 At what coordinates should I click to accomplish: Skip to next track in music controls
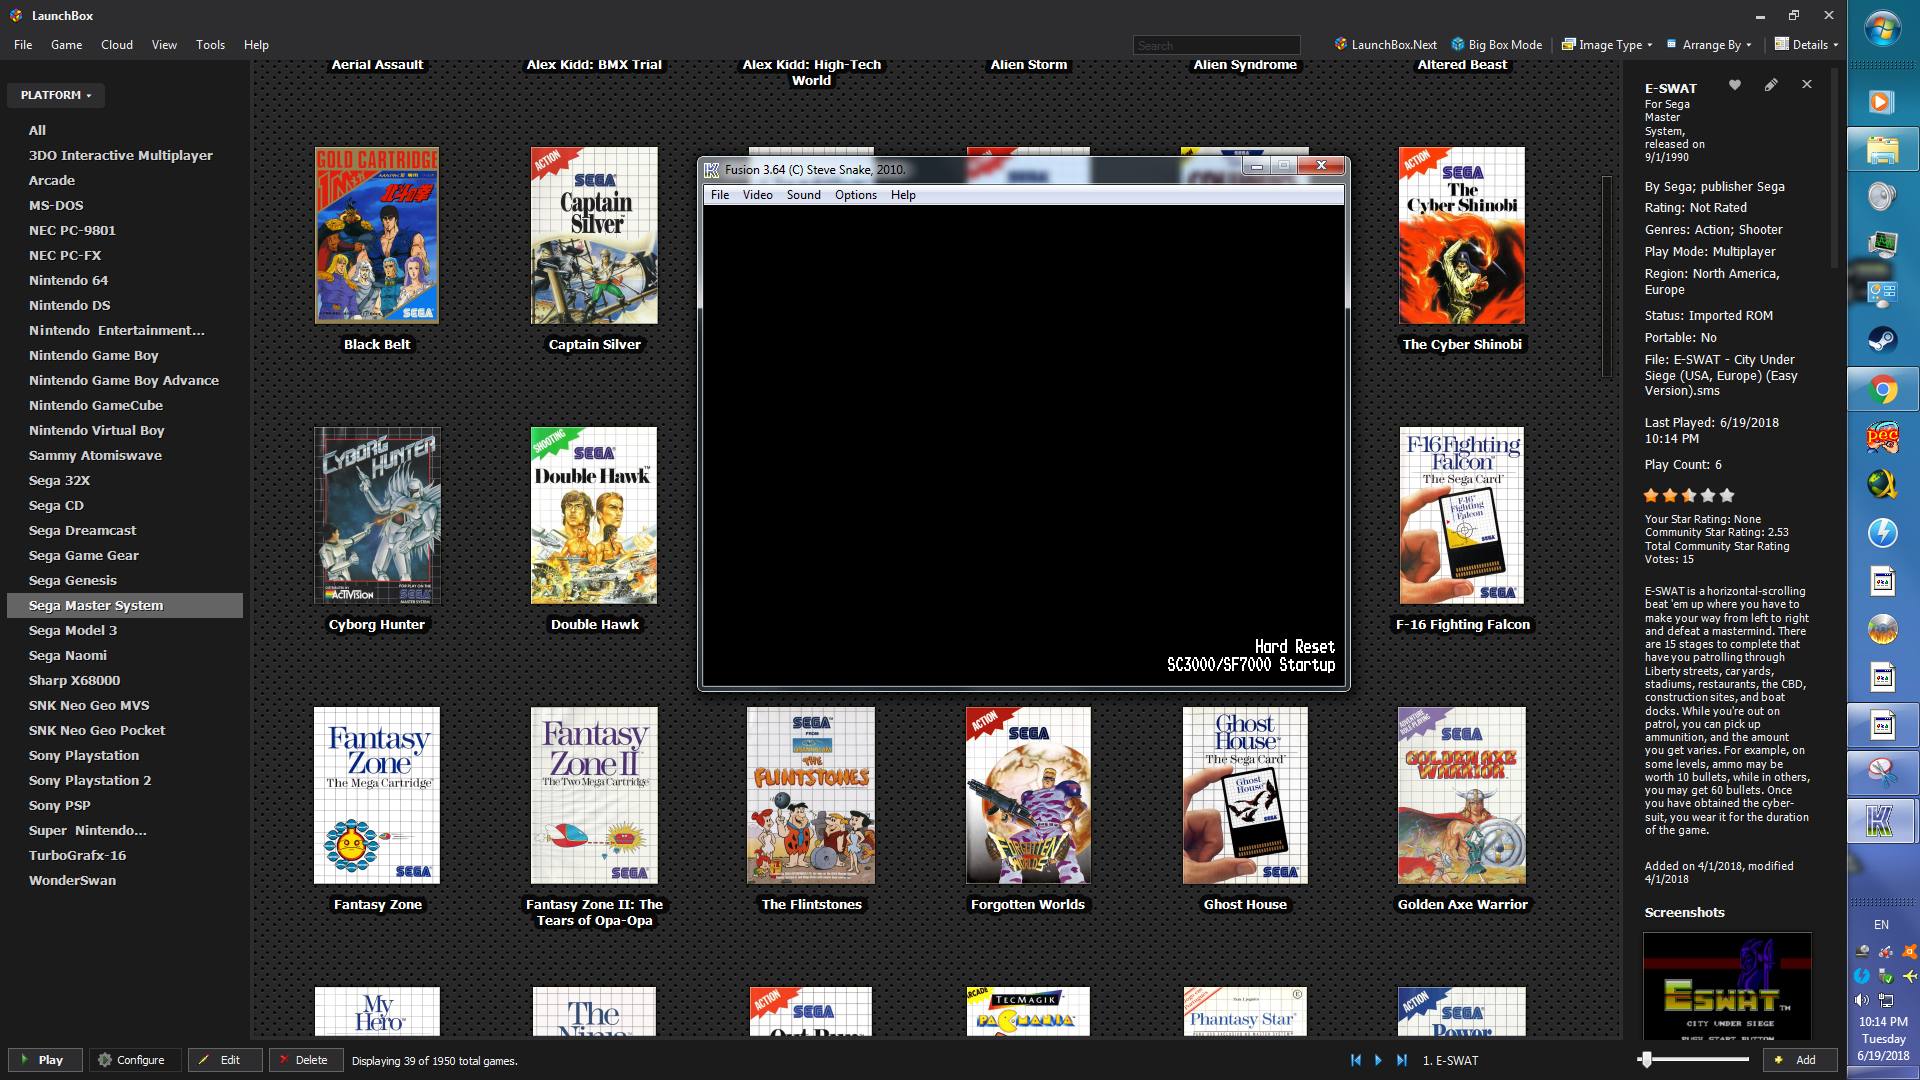click(1402, 1060)
